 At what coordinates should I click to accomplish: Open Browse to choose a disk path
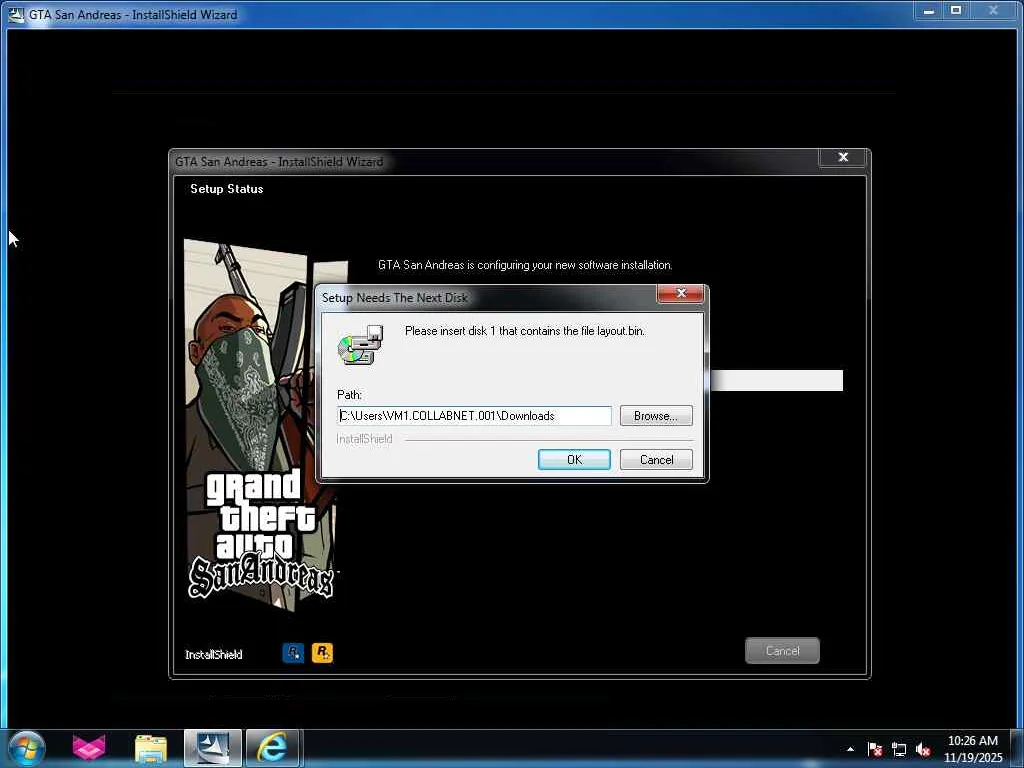click(x=656, y=415)
